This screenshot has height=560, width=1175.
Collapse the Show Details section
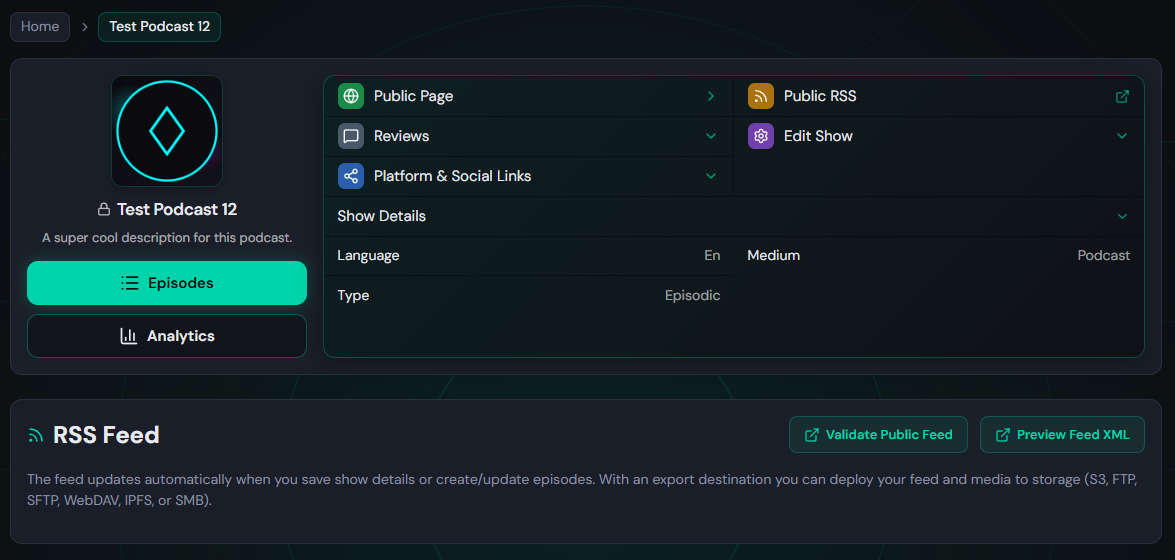pyautogui.click(x=1122, y=216)
